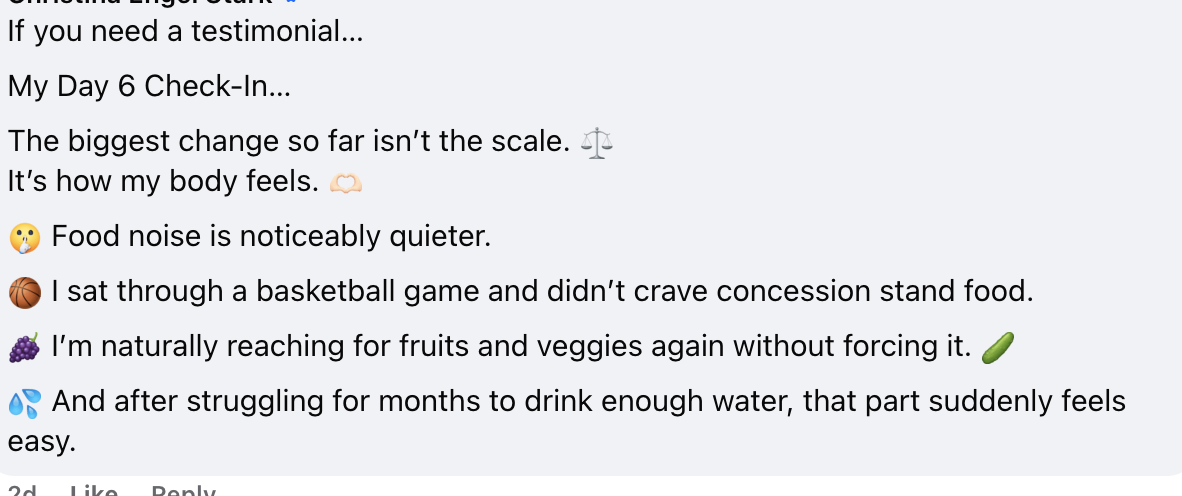Click the shushing face emoji
1182x496 pixels.
(x=24, y=238)
